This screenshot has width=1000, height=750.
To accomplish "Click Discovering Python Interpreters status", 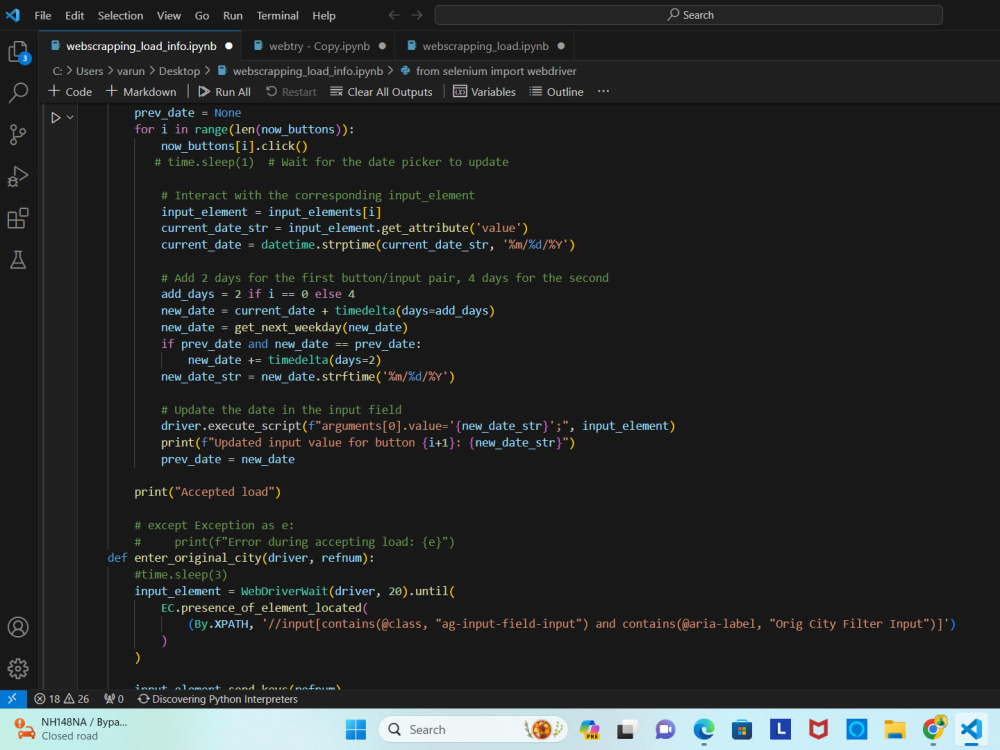I will pos(217,699).
